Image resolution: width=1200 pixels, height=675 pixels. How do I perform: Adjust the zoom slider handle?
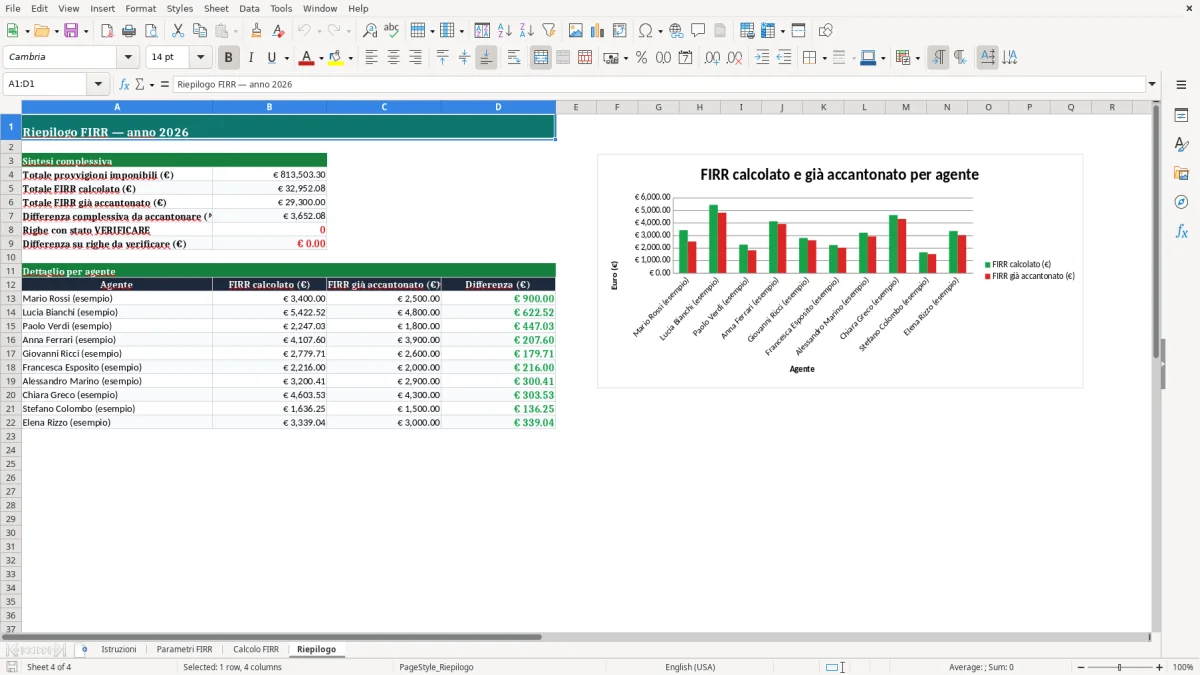coord(1119,667)
